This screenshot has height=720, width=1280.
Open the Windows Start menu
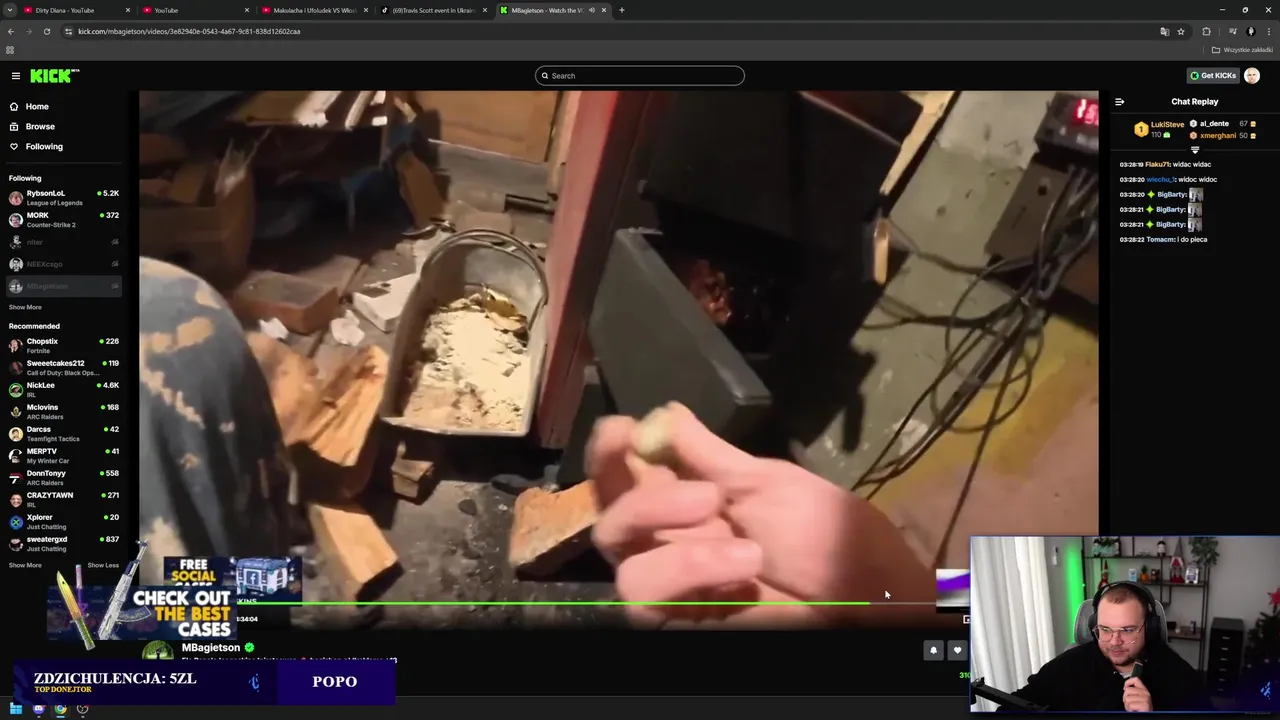tap(16, 709)
